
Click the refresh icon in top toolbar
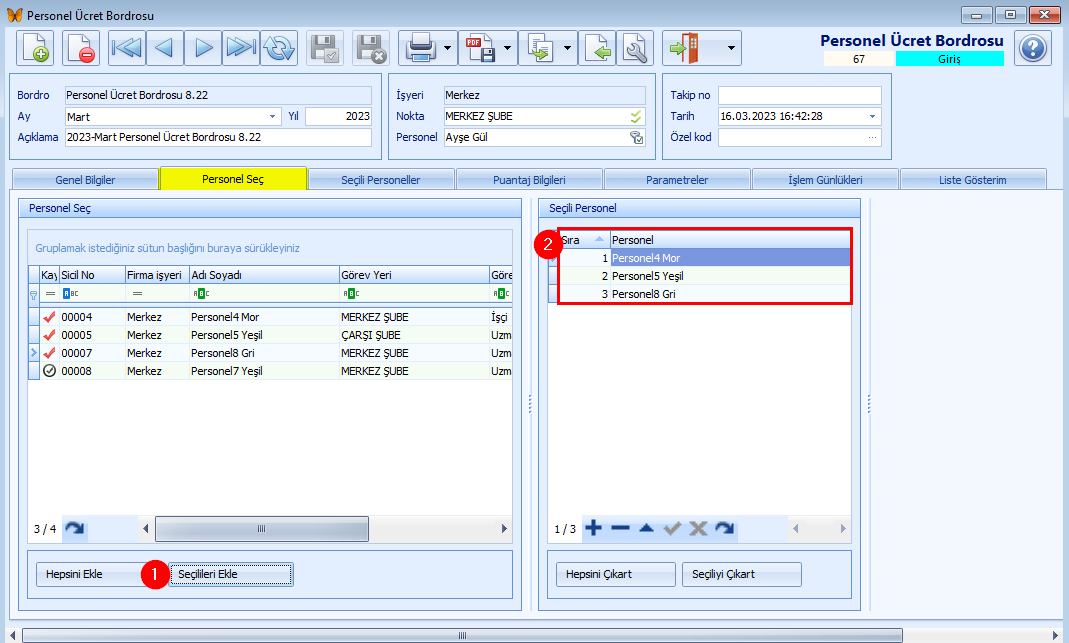click(x=279, y=48)
